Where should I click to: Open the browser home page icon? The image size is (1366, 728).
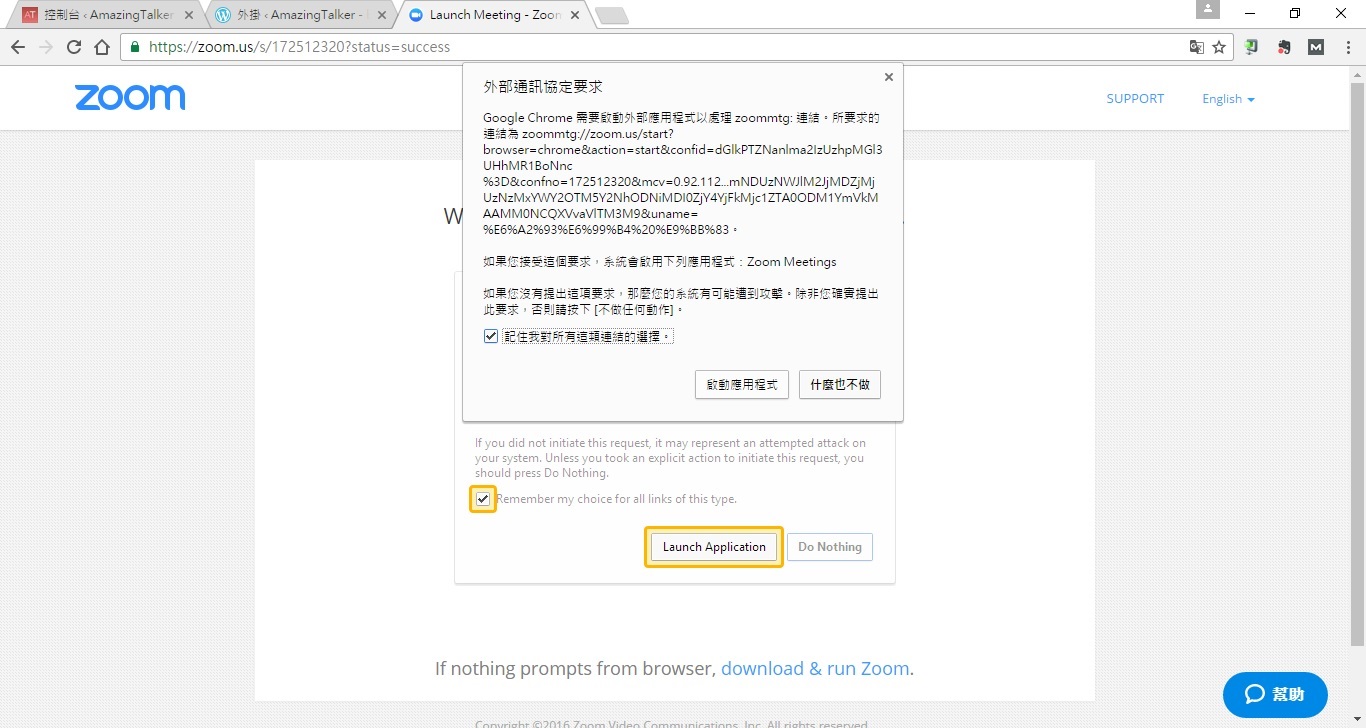coord(101,47)
